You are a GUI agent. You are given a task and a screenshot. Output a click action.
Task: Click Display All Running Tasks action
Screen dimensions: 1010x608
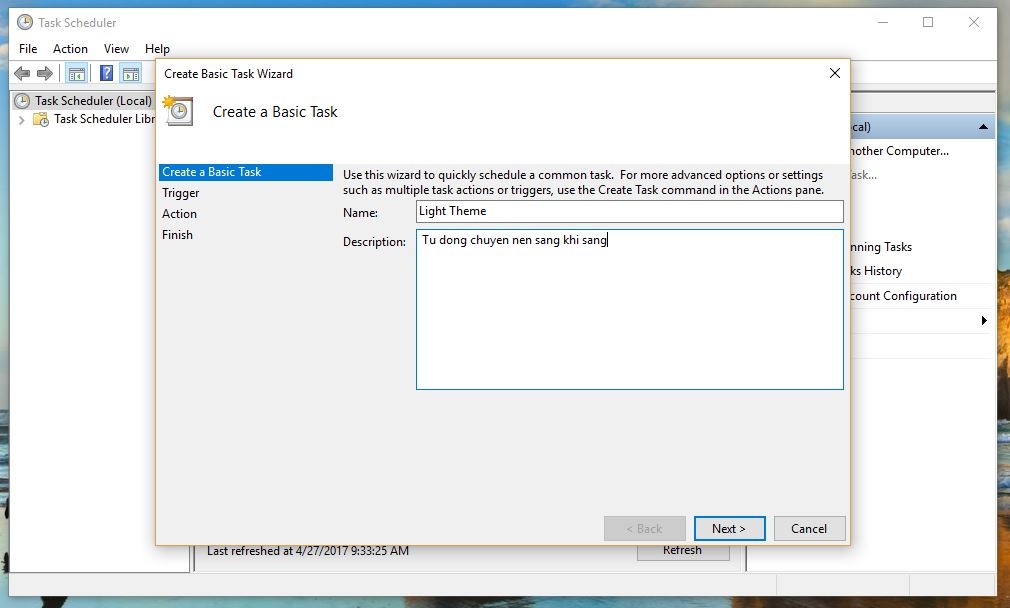(x=881, y=247)
